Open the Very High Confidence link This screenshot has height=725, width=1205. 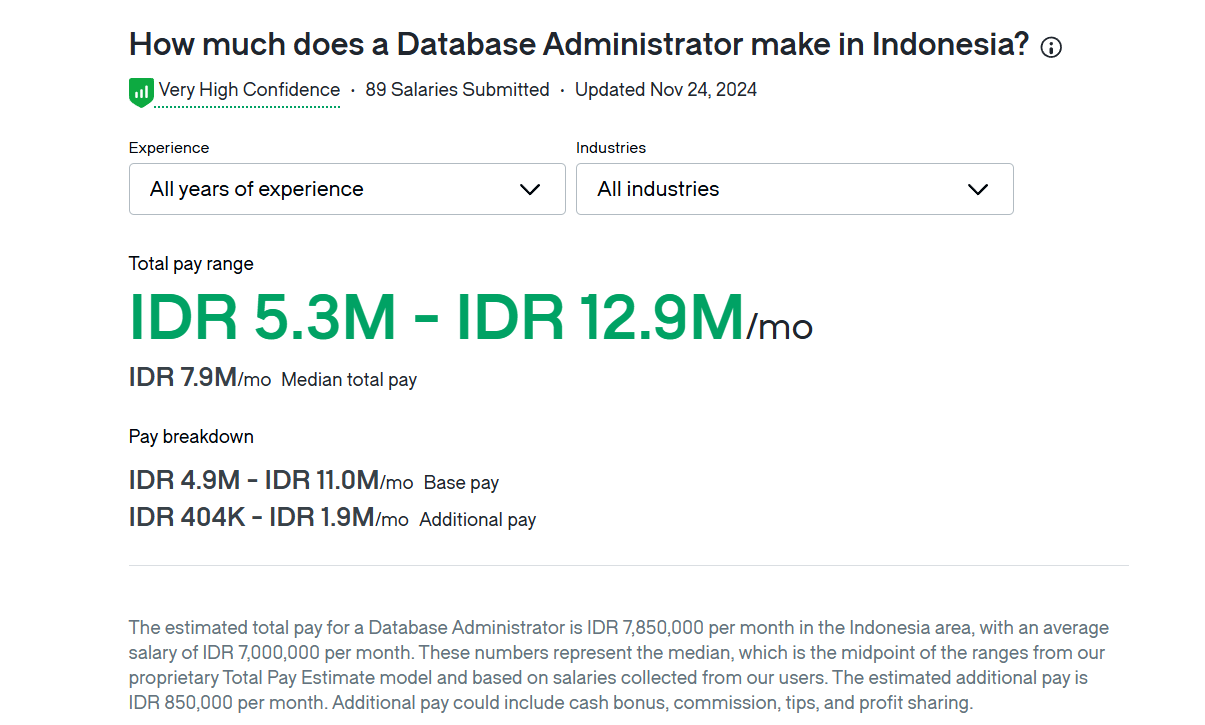click(249, 90)
